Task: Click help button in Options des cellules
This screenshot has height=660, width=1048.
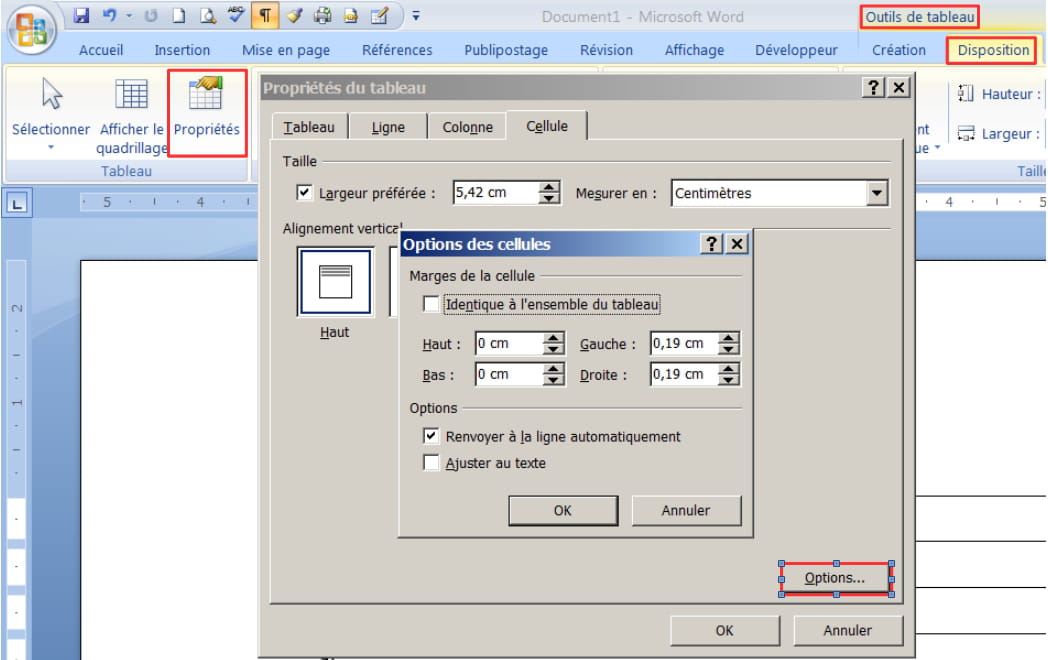Action: 712,244
